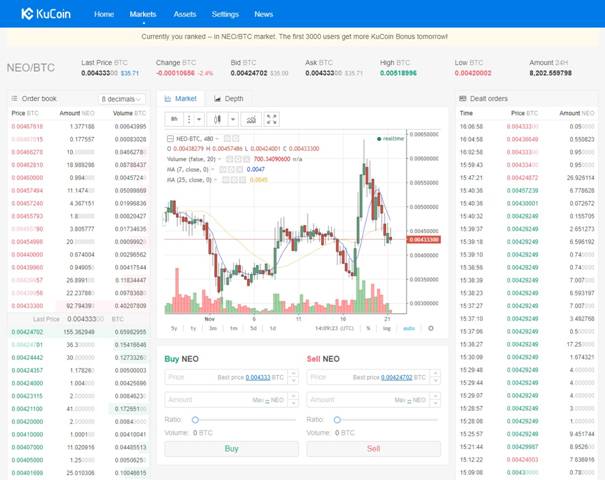Open the decimals dropdown in Order book
605x480 pixels.
[122, 99]
